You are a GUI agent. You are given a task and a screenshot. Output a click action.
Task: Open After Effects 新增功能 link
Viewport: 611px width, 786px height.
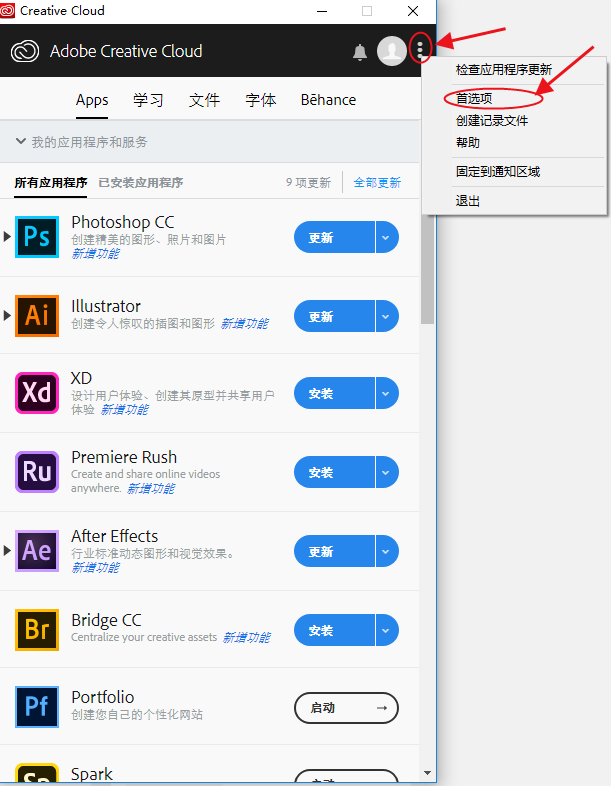95,568
